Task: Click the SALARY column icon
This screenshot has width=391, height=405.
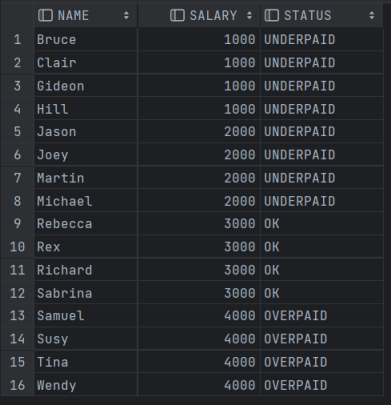Action: (177, 15)
